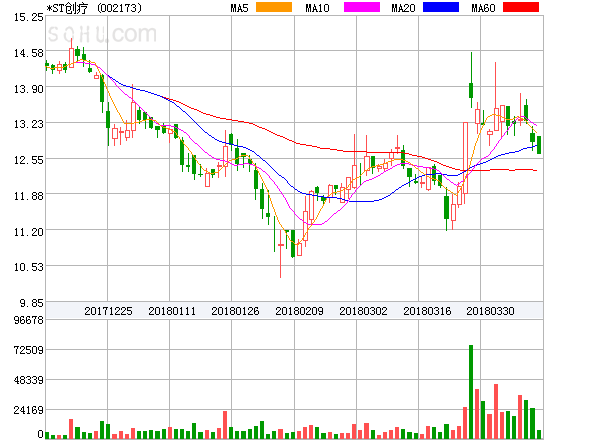
Task: Click the 14.58 price axis label
Action: 29,53
